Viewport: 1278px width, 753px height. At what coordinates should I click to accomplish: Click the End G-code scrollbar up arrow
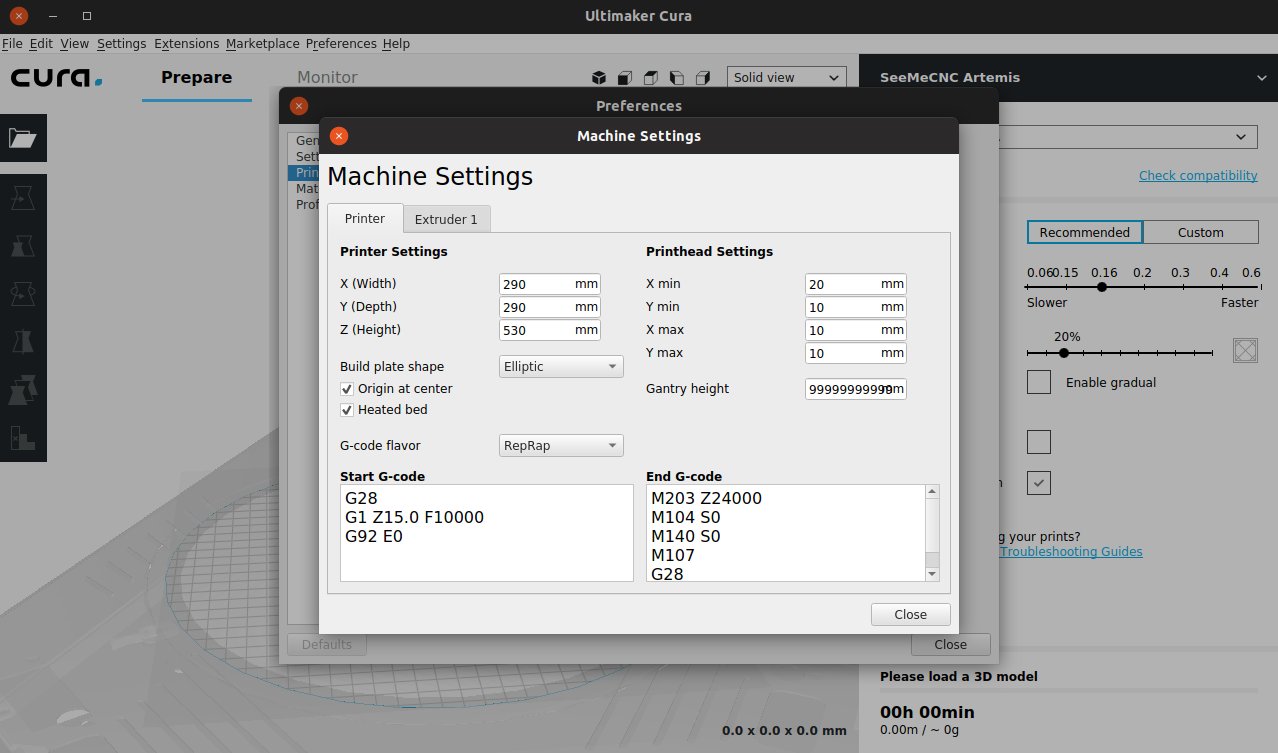tap(933, 492)
